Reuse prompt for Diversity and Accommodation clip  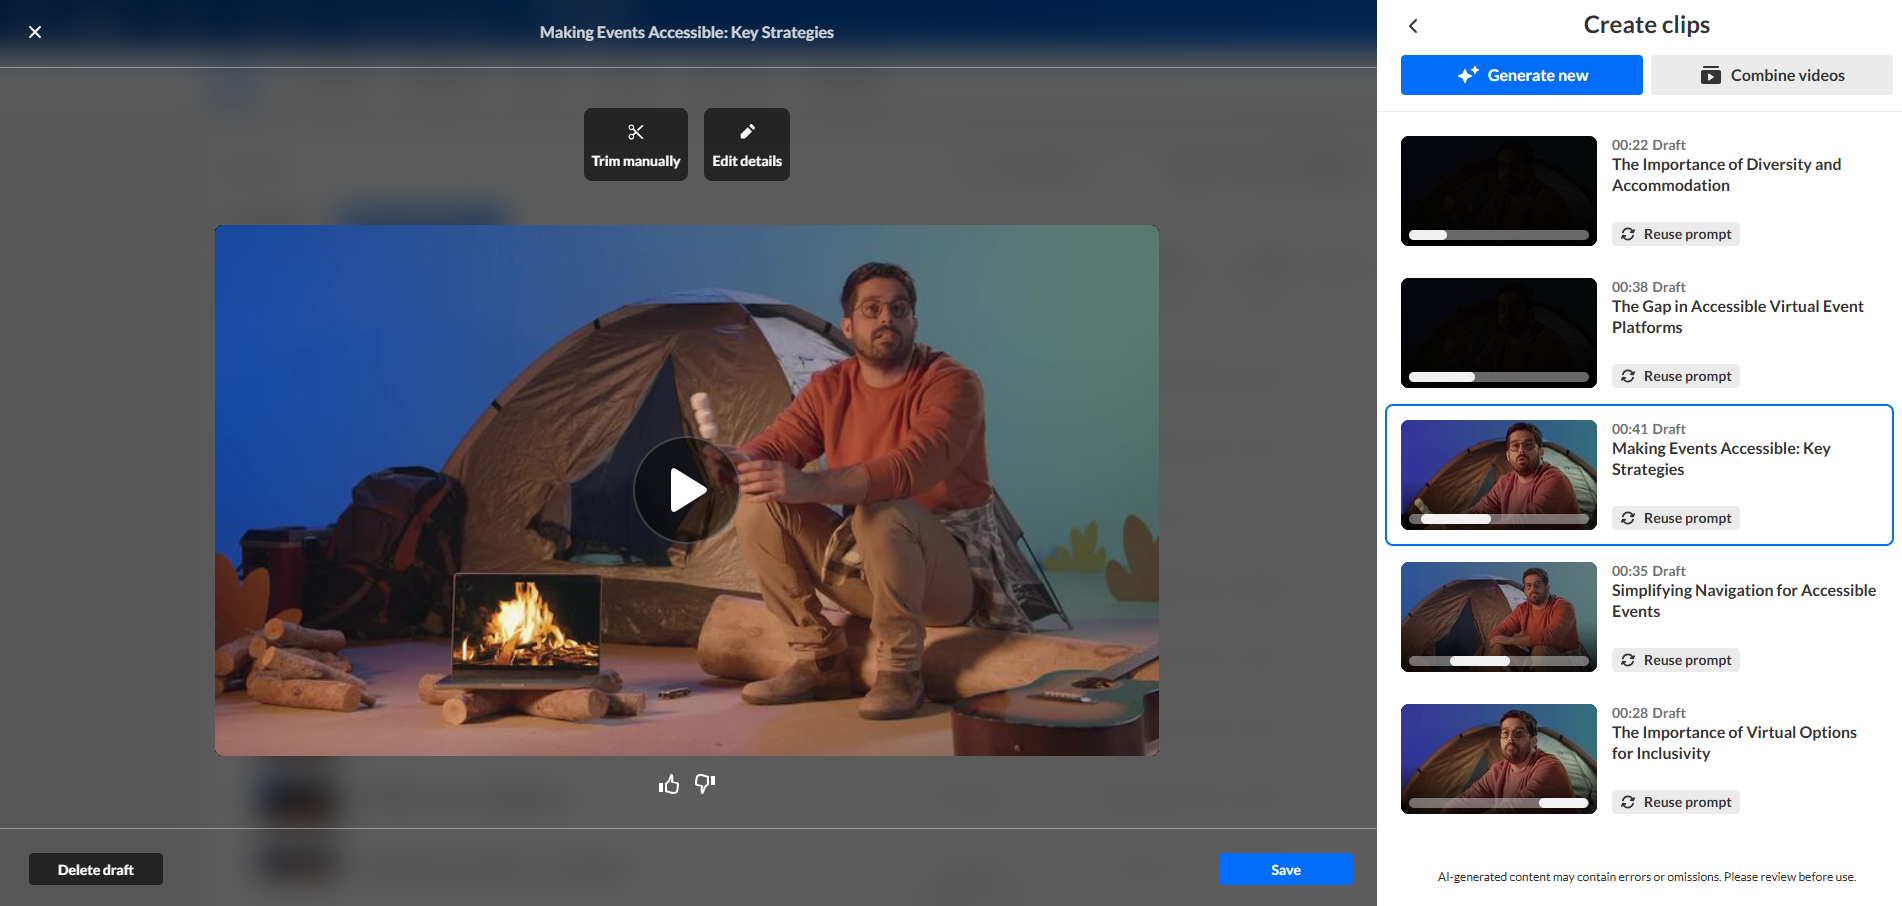tap(1676, 234)
